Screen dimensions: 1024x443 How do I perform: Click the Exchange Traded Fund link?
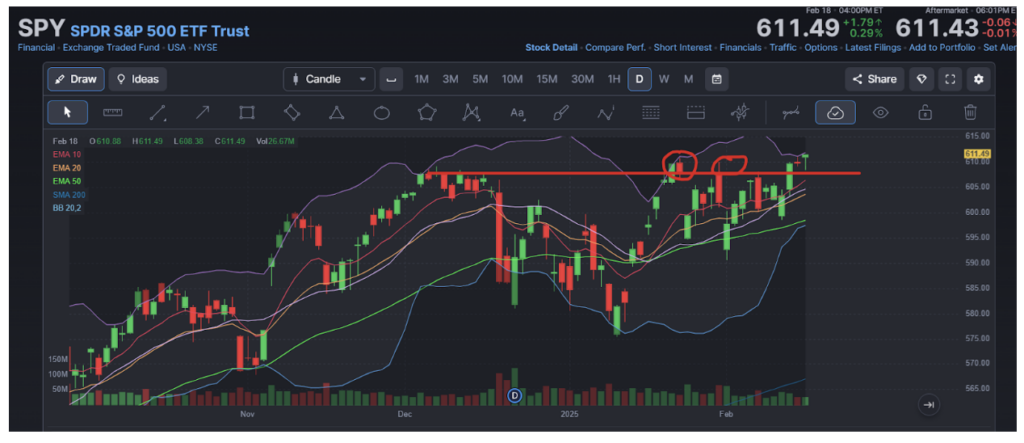pyautogui.click(x=110, y=48)
